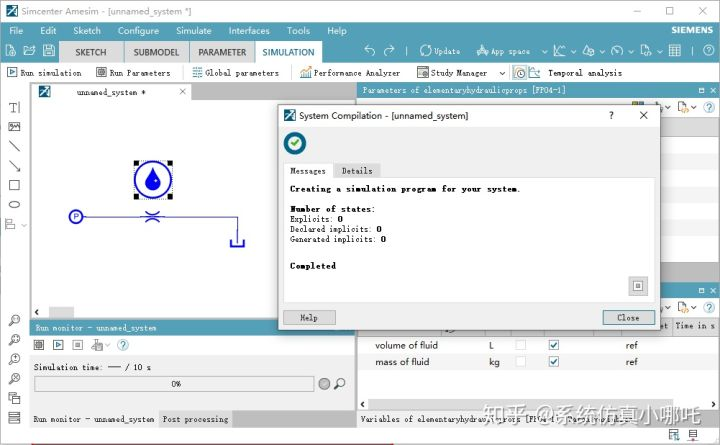Toggle the linear analysis mode icon
Viewport: 720px width, 445px height.
point(534,73)
